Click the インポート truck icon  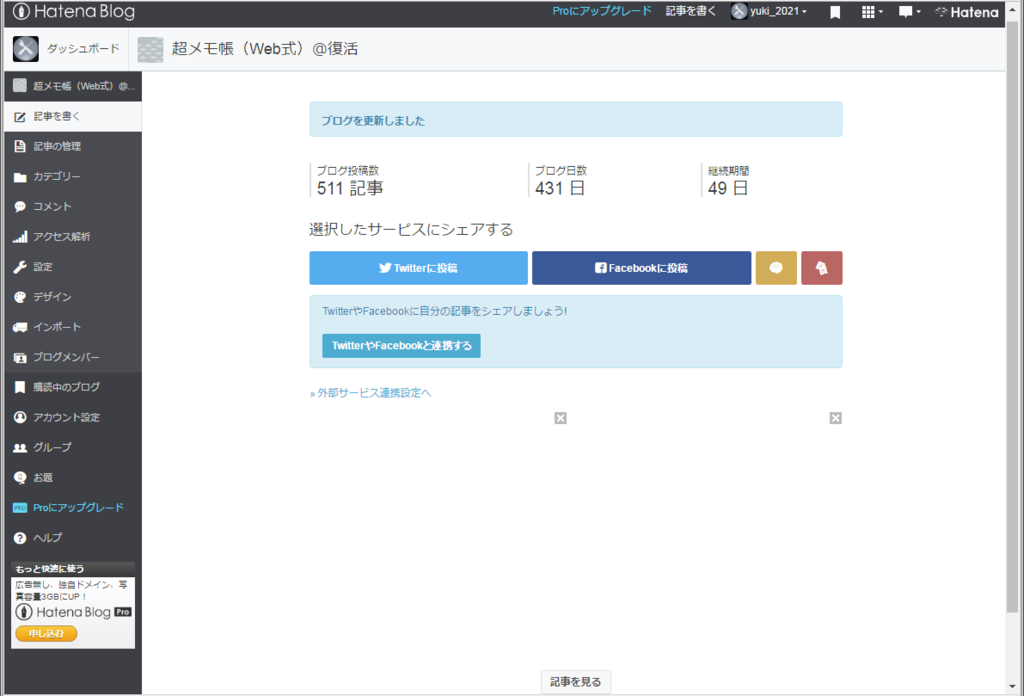point(20,327)
